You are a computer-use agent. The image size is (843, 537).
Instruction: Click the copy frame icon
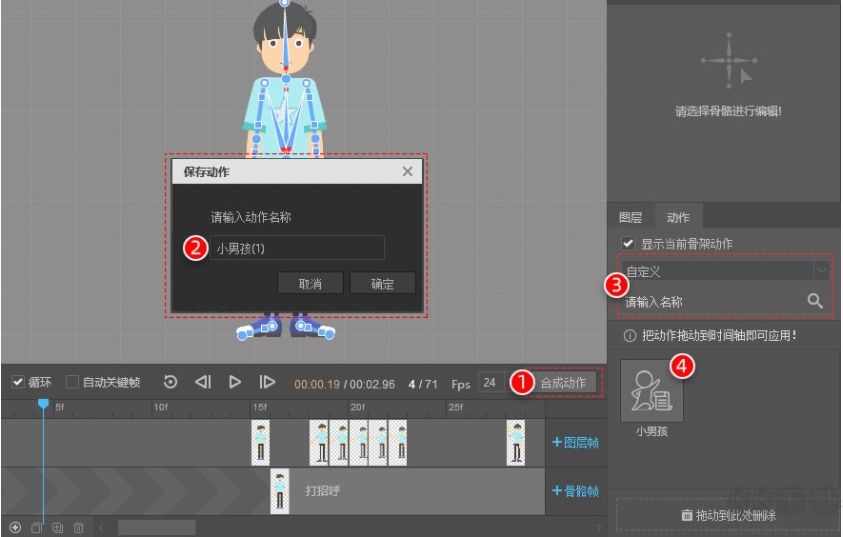(37, 528)
